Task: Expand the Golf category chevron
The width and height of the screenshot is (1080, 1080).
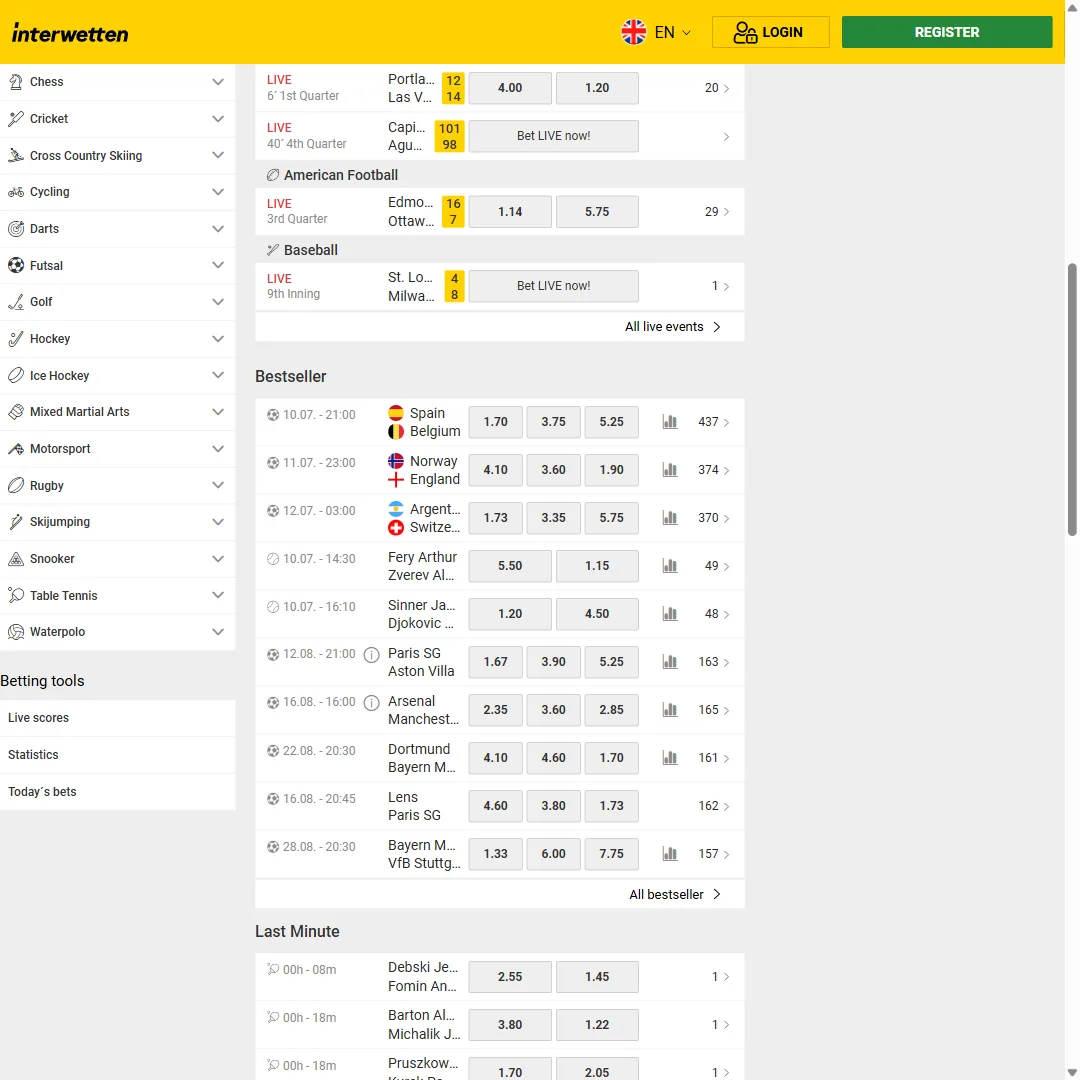Action: point(218,302)
